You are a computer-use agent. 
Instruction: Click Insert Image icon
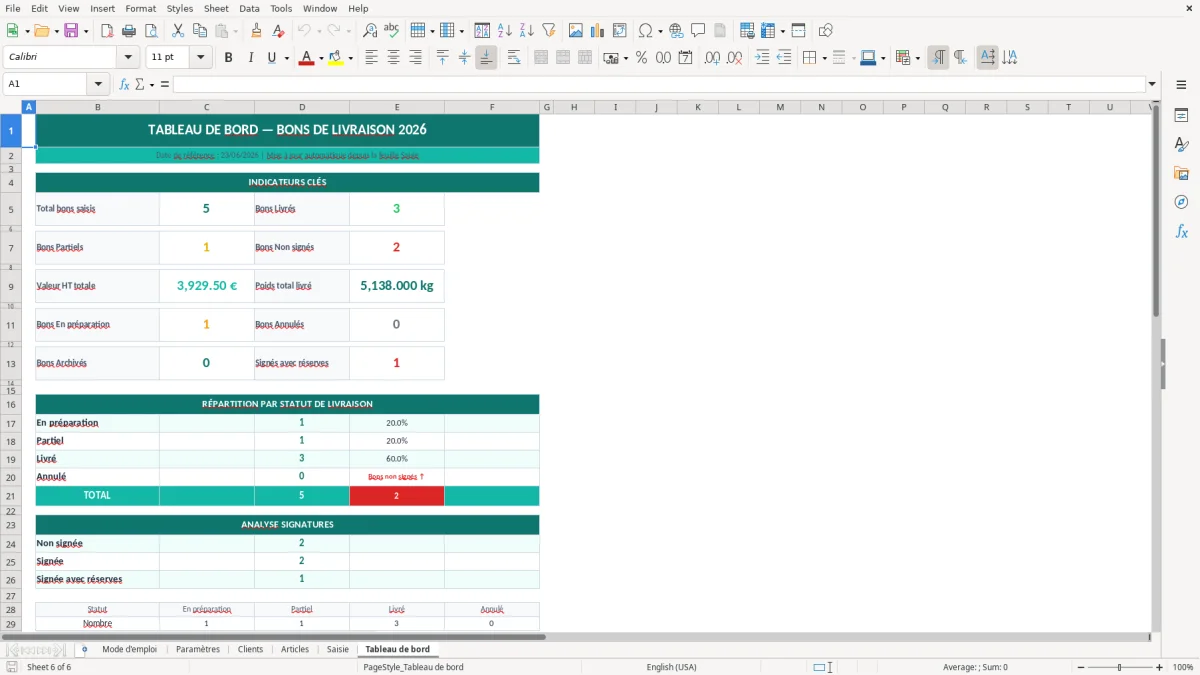pos(576,31)
